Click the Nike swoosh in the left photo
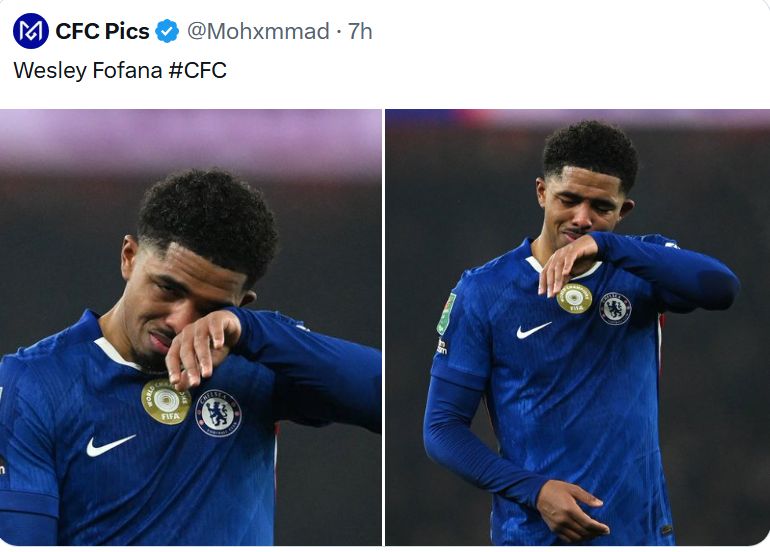The height and width of the screenshot is (552, 770). click(x=109, y=444)
